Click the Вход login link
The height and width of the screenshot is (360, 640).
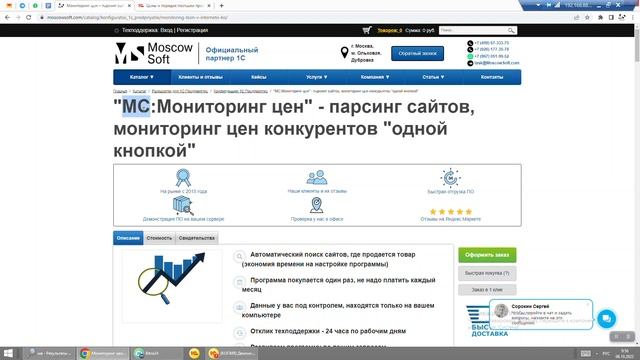pos(167,30)
